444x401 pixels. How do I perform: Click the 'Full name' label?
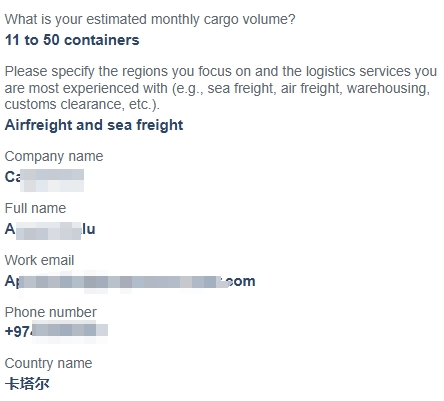(35, 208)
